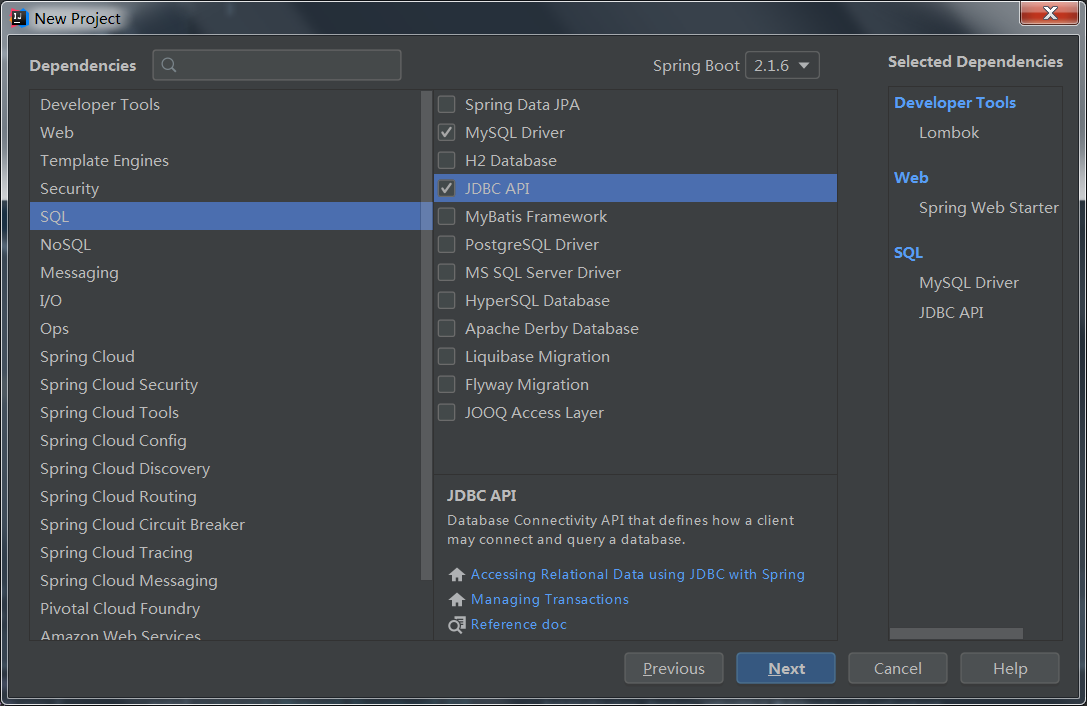Select Template Engines category
The image size is (1087, 706).
[x=225, y=160]
